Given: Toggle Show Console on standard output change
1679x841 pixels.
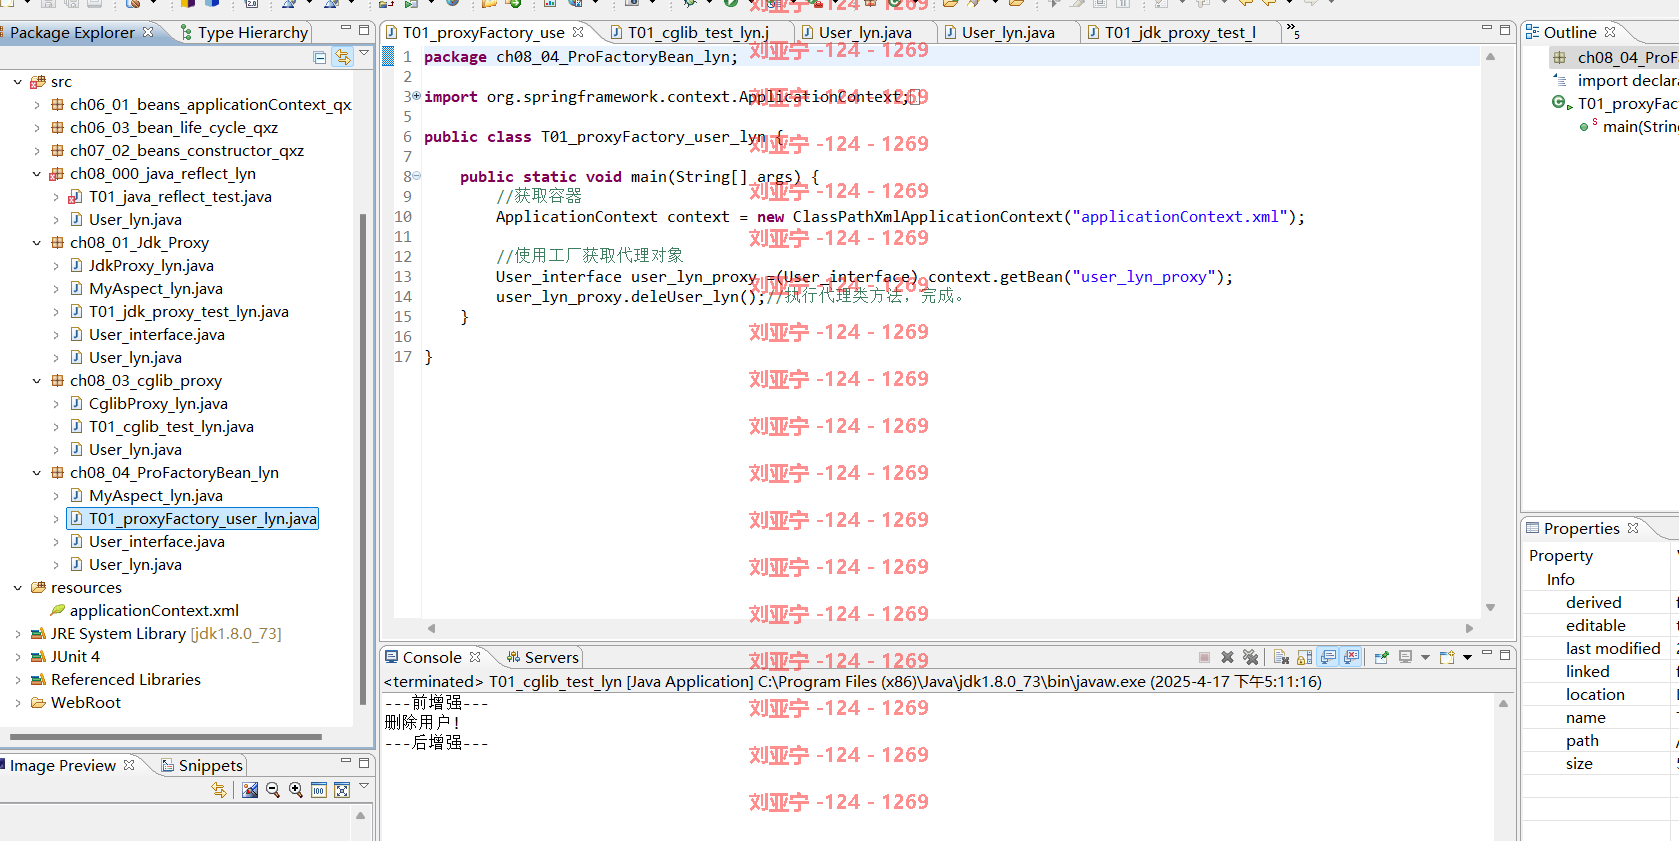Looking at the screenshot, I should coord(1329,657).
